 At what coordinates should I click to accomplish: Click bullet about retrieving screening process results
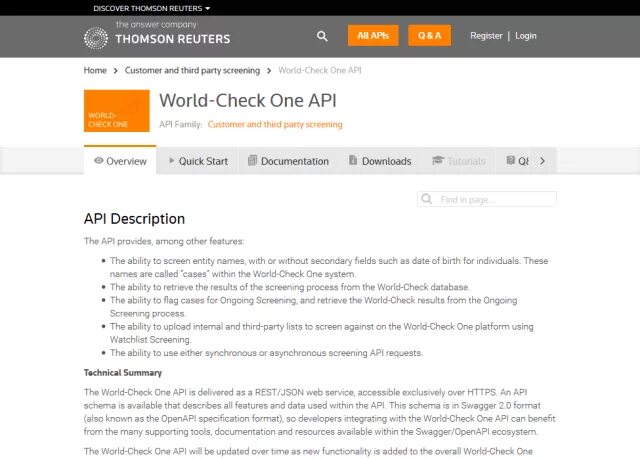coord(289,287)
